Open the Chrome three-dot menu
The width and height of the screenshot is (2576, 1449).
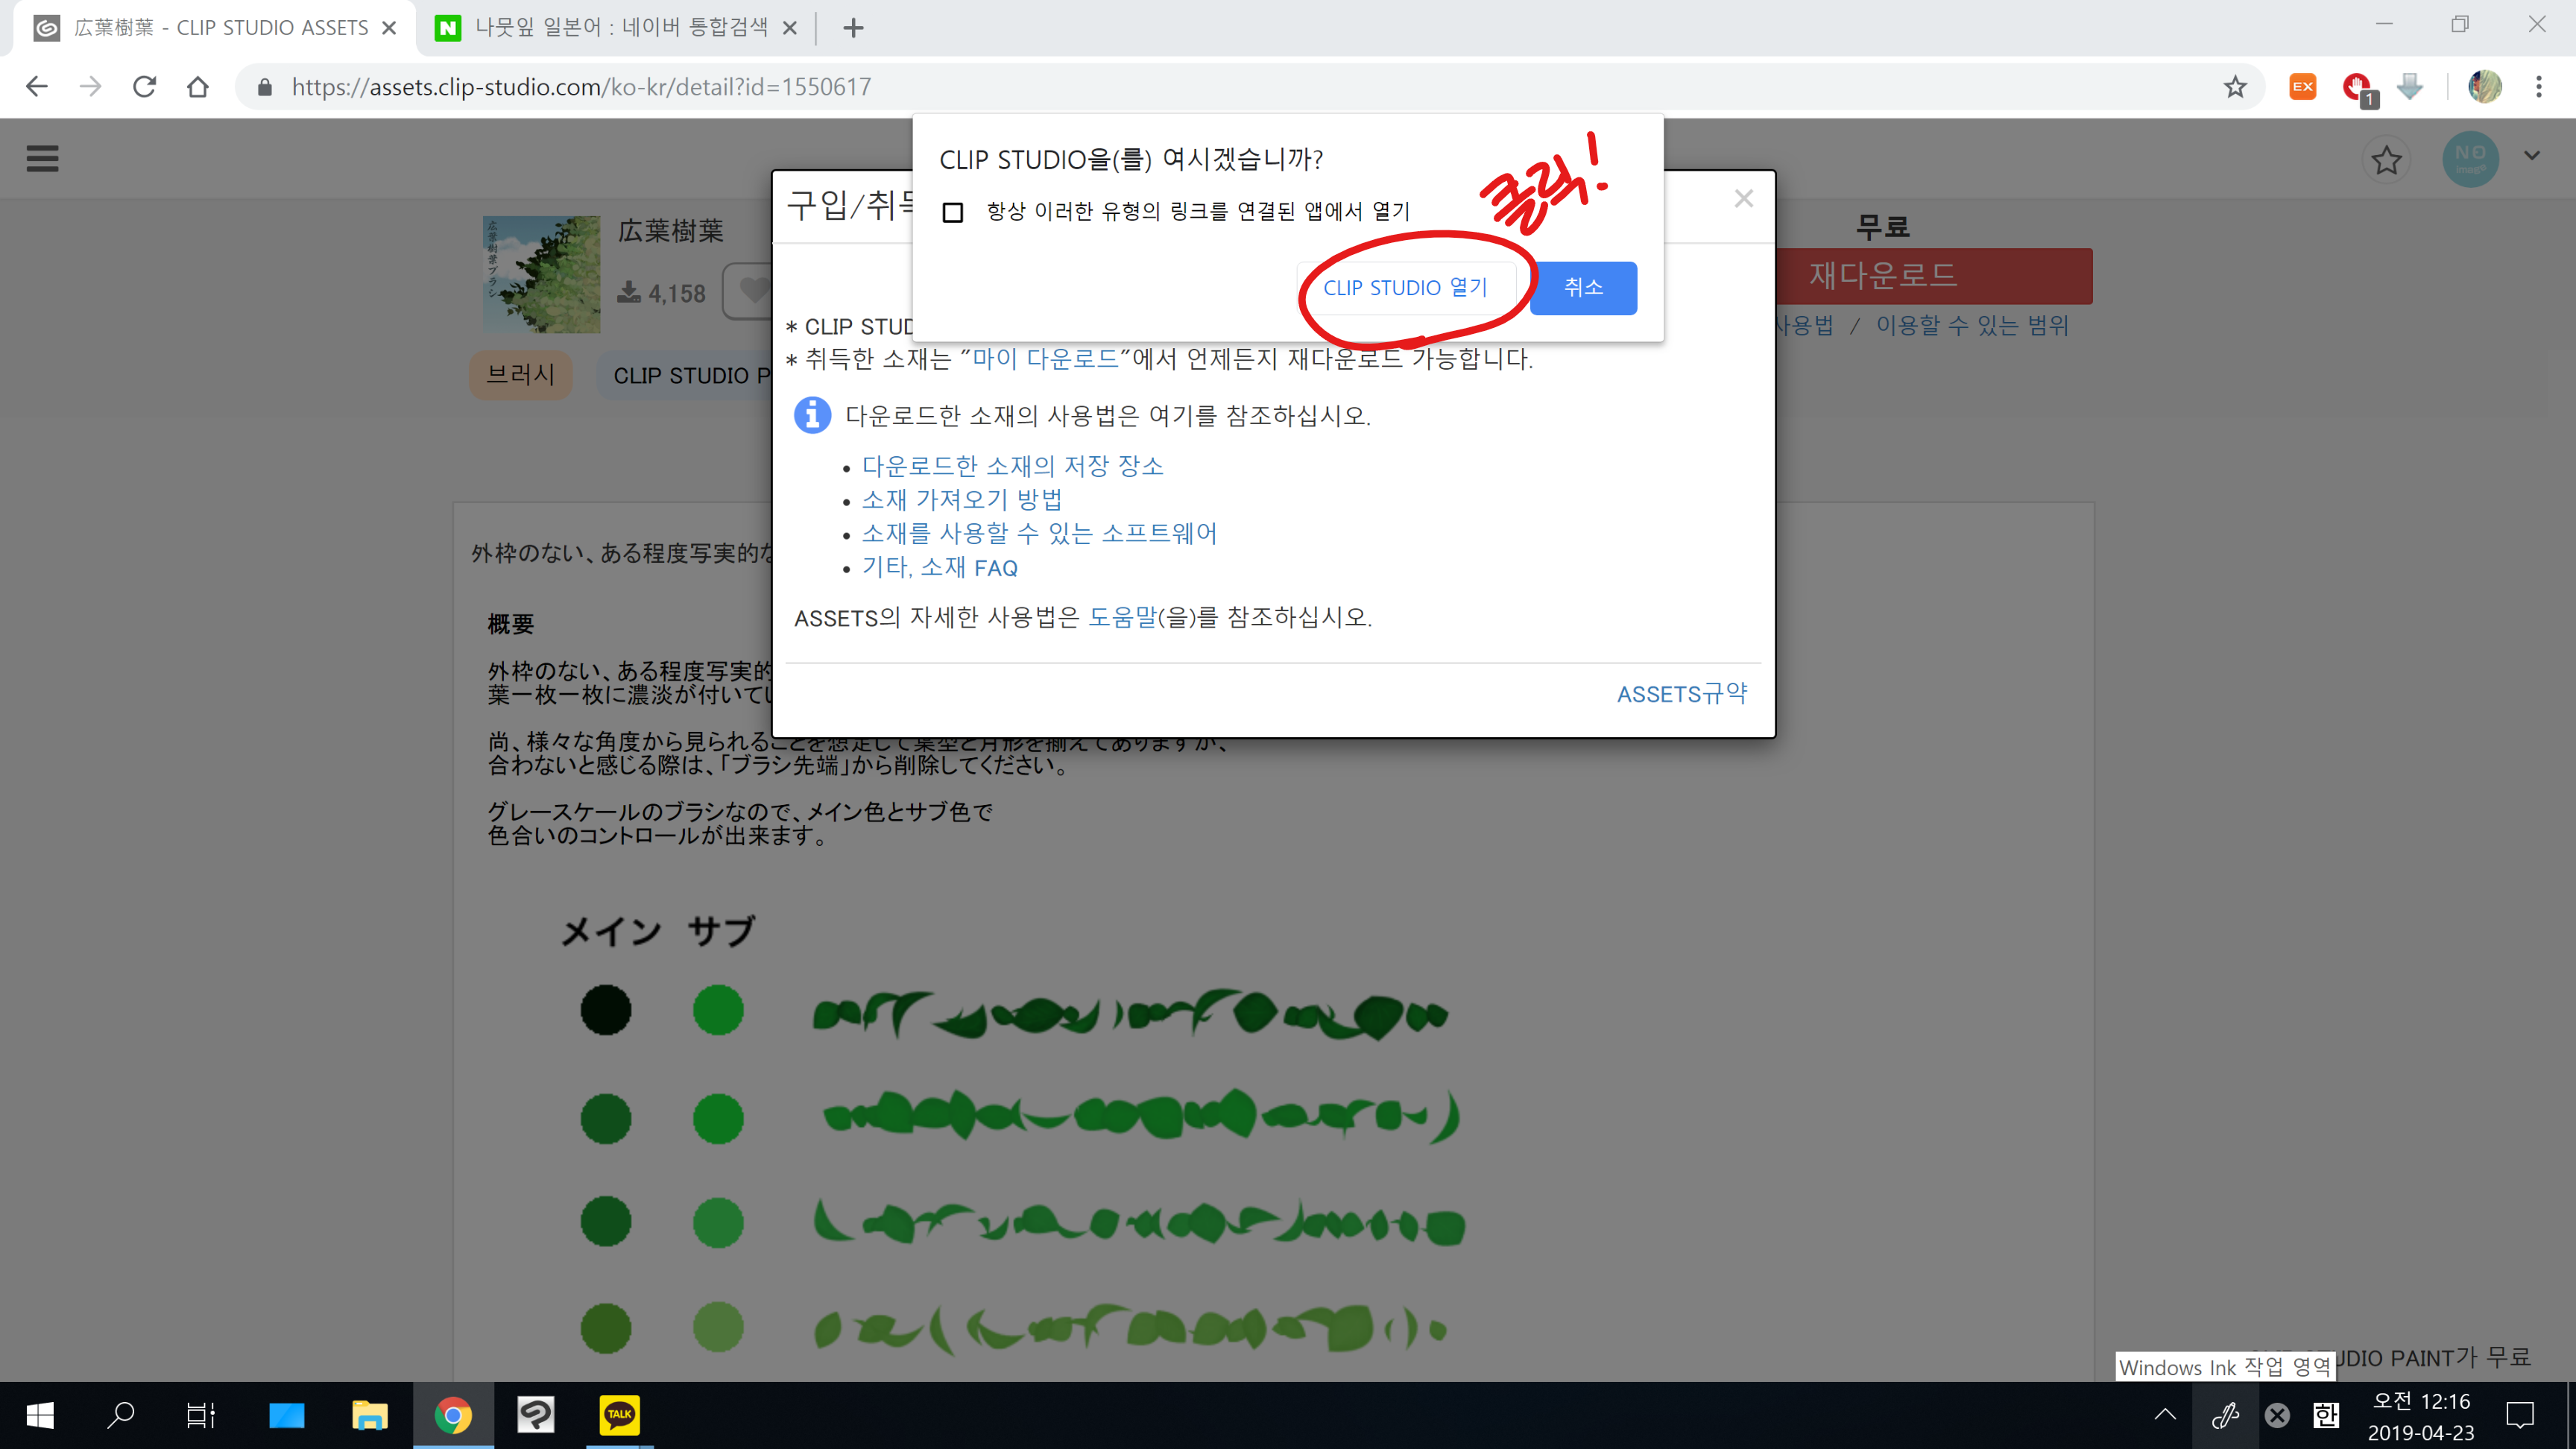click(x=2538, y=87)
